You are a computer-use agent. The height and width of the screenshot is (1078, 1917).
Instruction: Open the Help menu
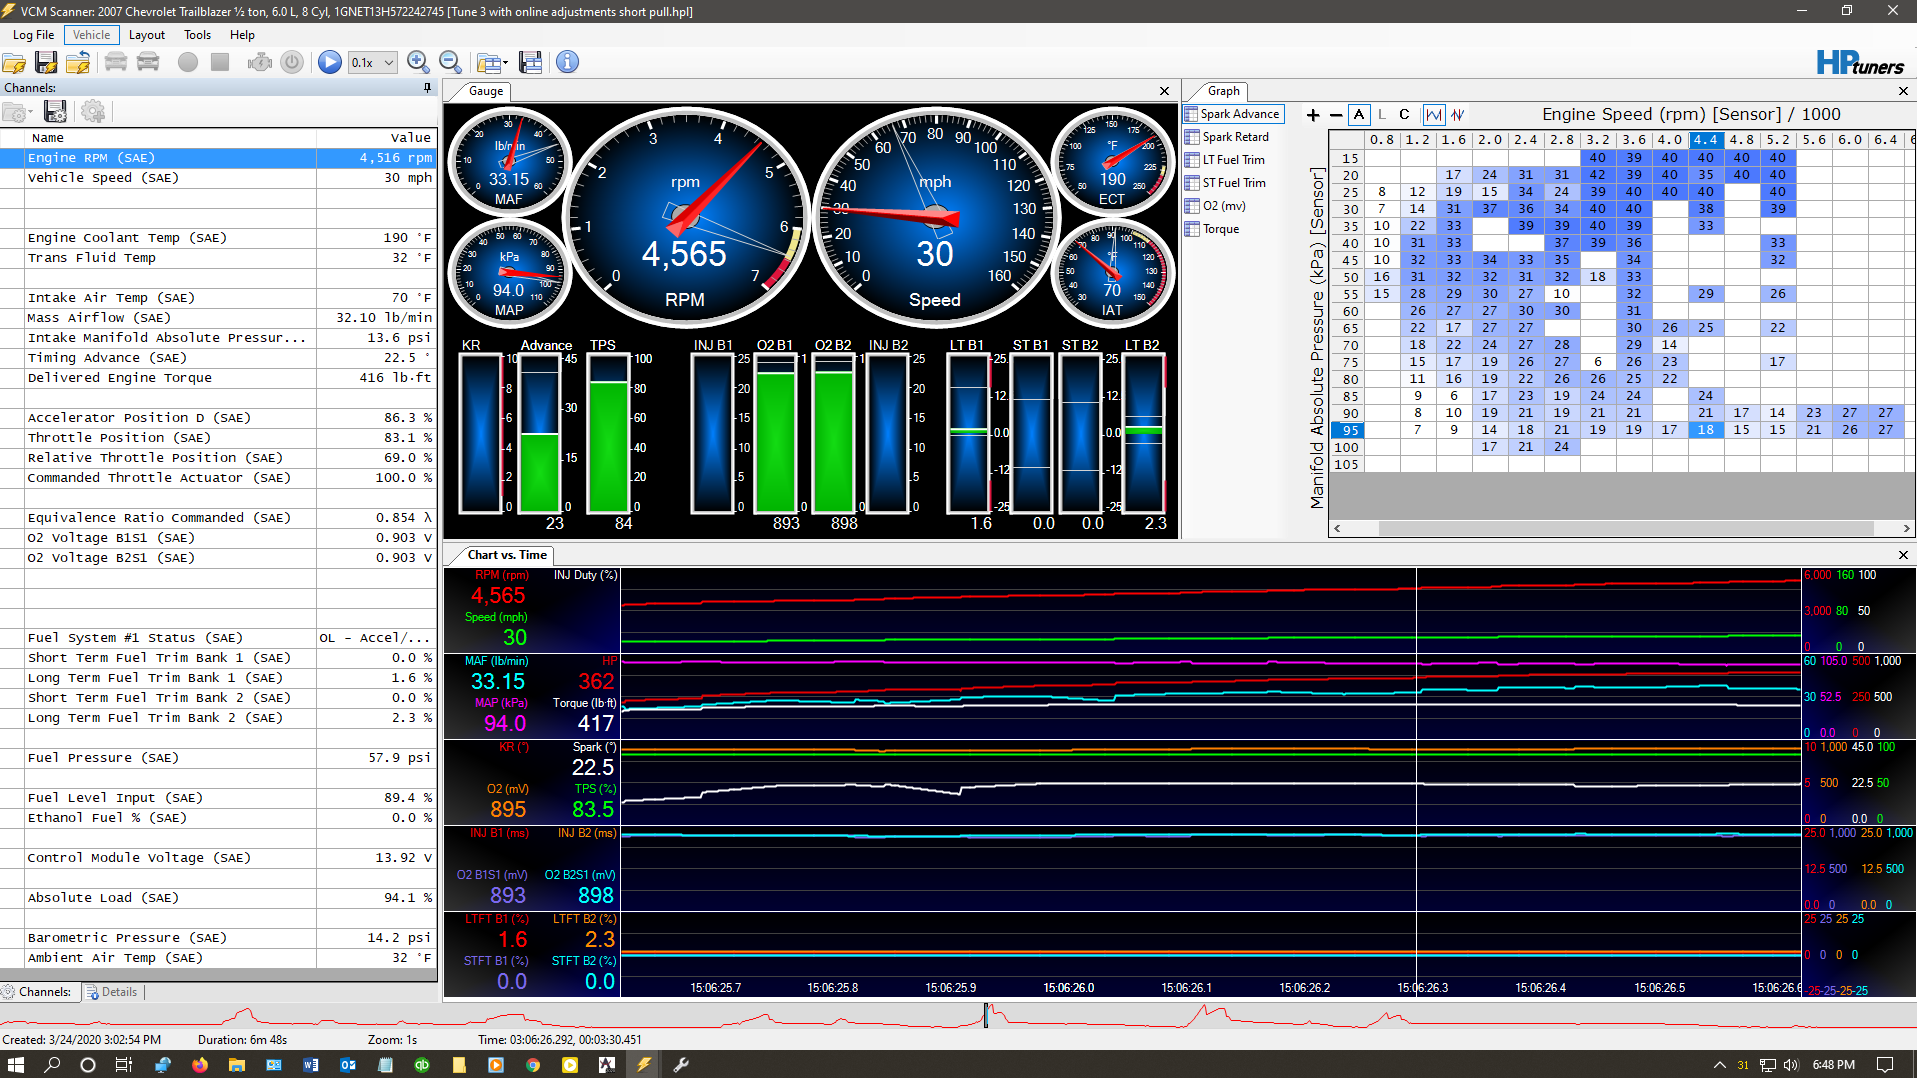pyautogui.click(x=242, y=35)
